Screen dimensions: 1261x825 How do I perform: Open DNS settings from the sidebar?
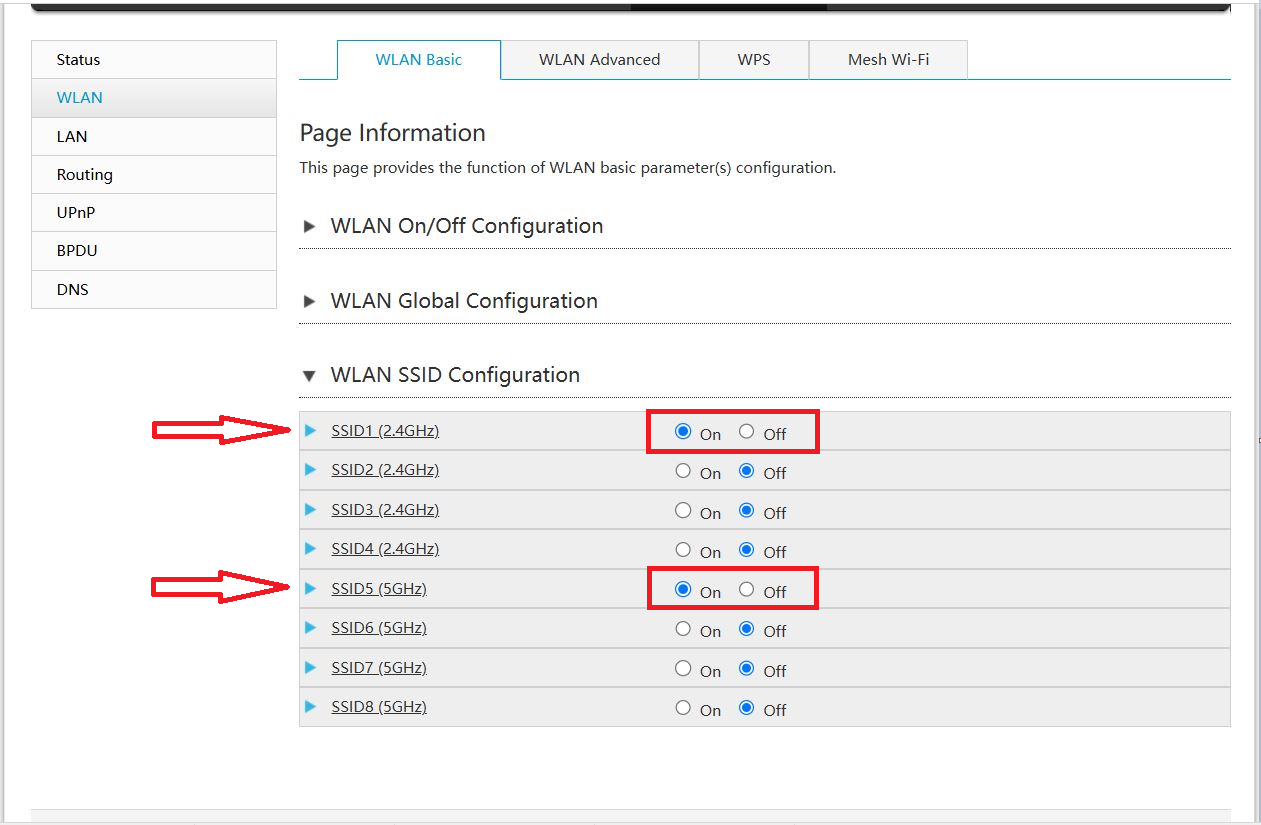[72, 289]
